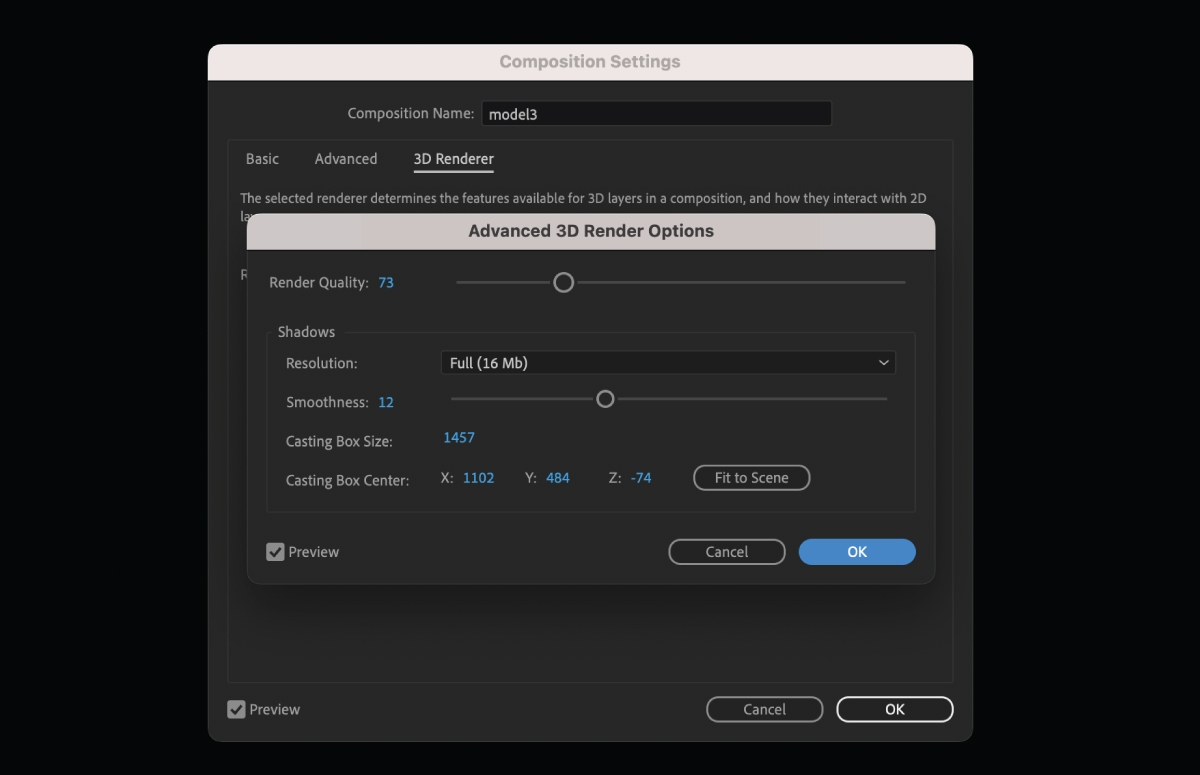1200x775 pixels.
Task: Select the 3D Renderer tab
Action: (x=453, y=158)
